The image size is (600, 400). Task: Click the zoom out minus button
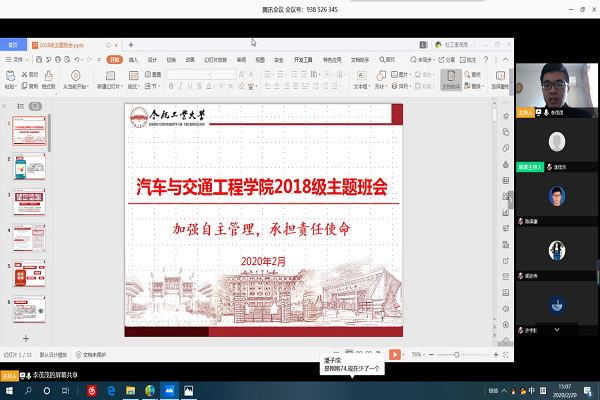(x=431, y=355)
